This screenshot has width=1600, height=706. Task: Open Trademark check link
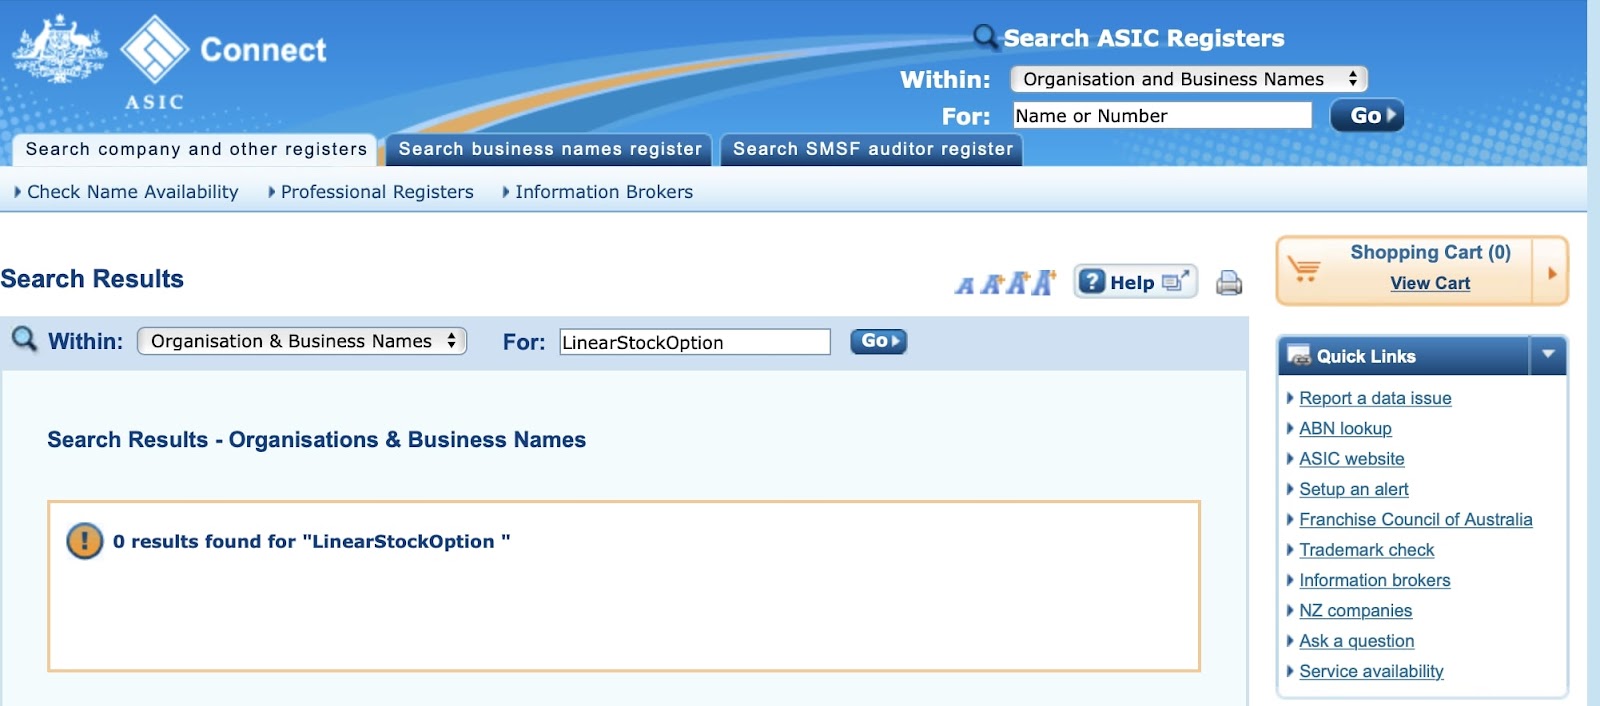tap(1367, 550)
